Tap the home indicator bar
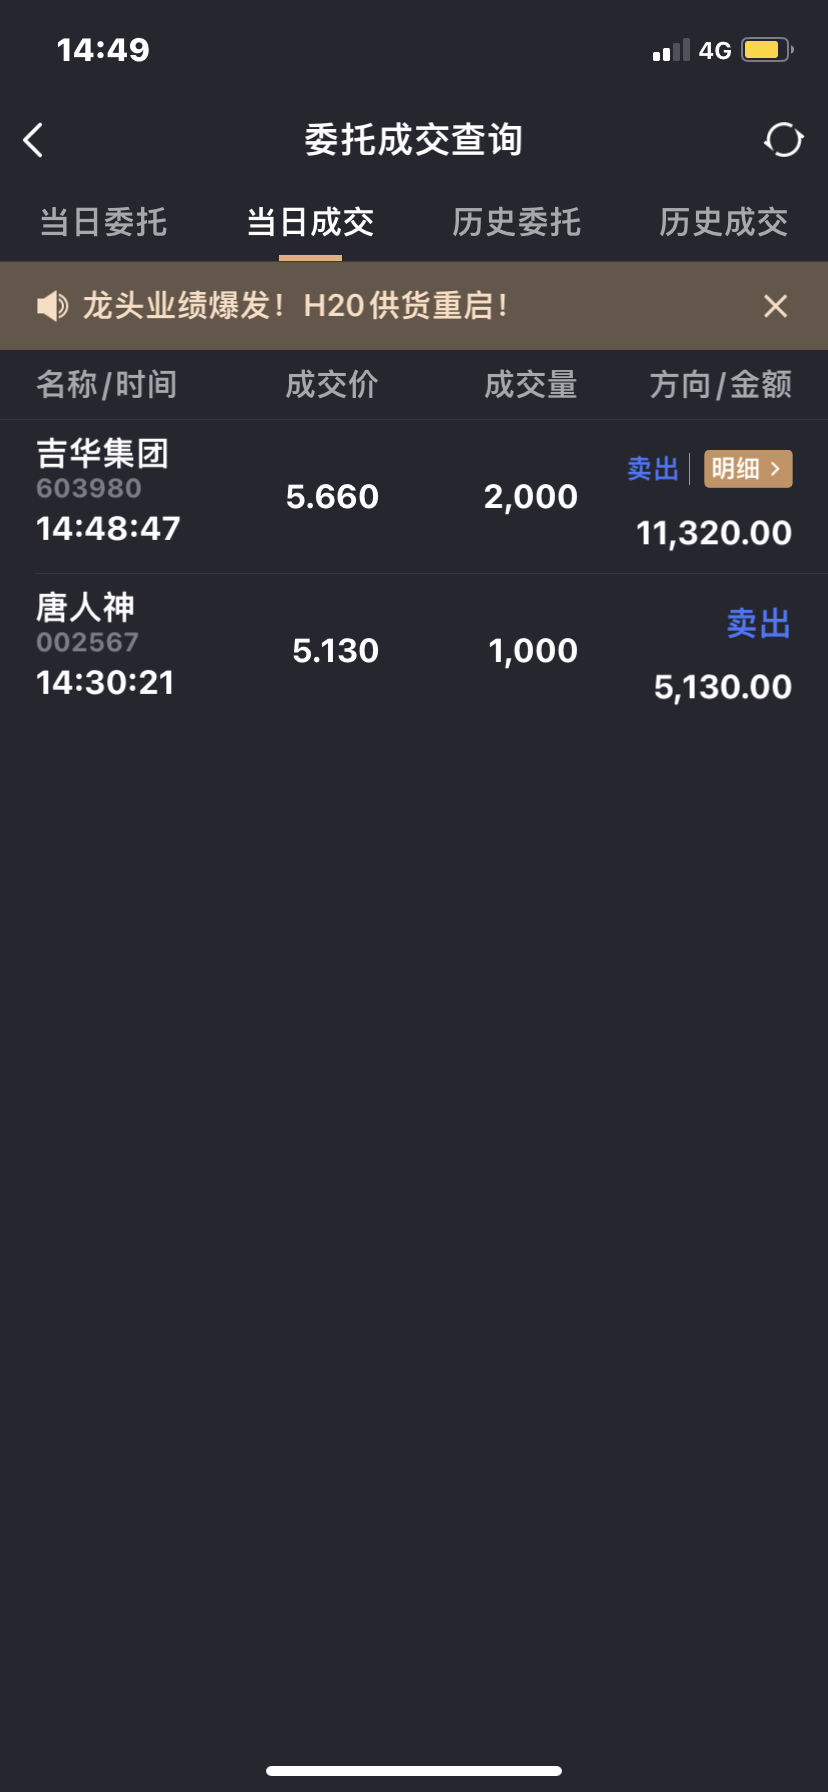This screenshot has height=1792, width=828. [414, 1771]
